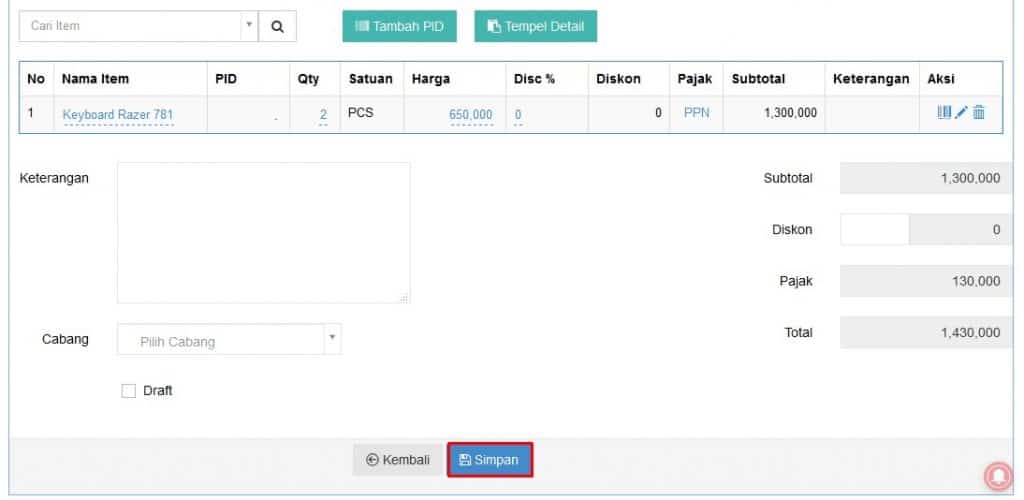Expand the Cari Item dropdown arrow

[x=249, y=26]
